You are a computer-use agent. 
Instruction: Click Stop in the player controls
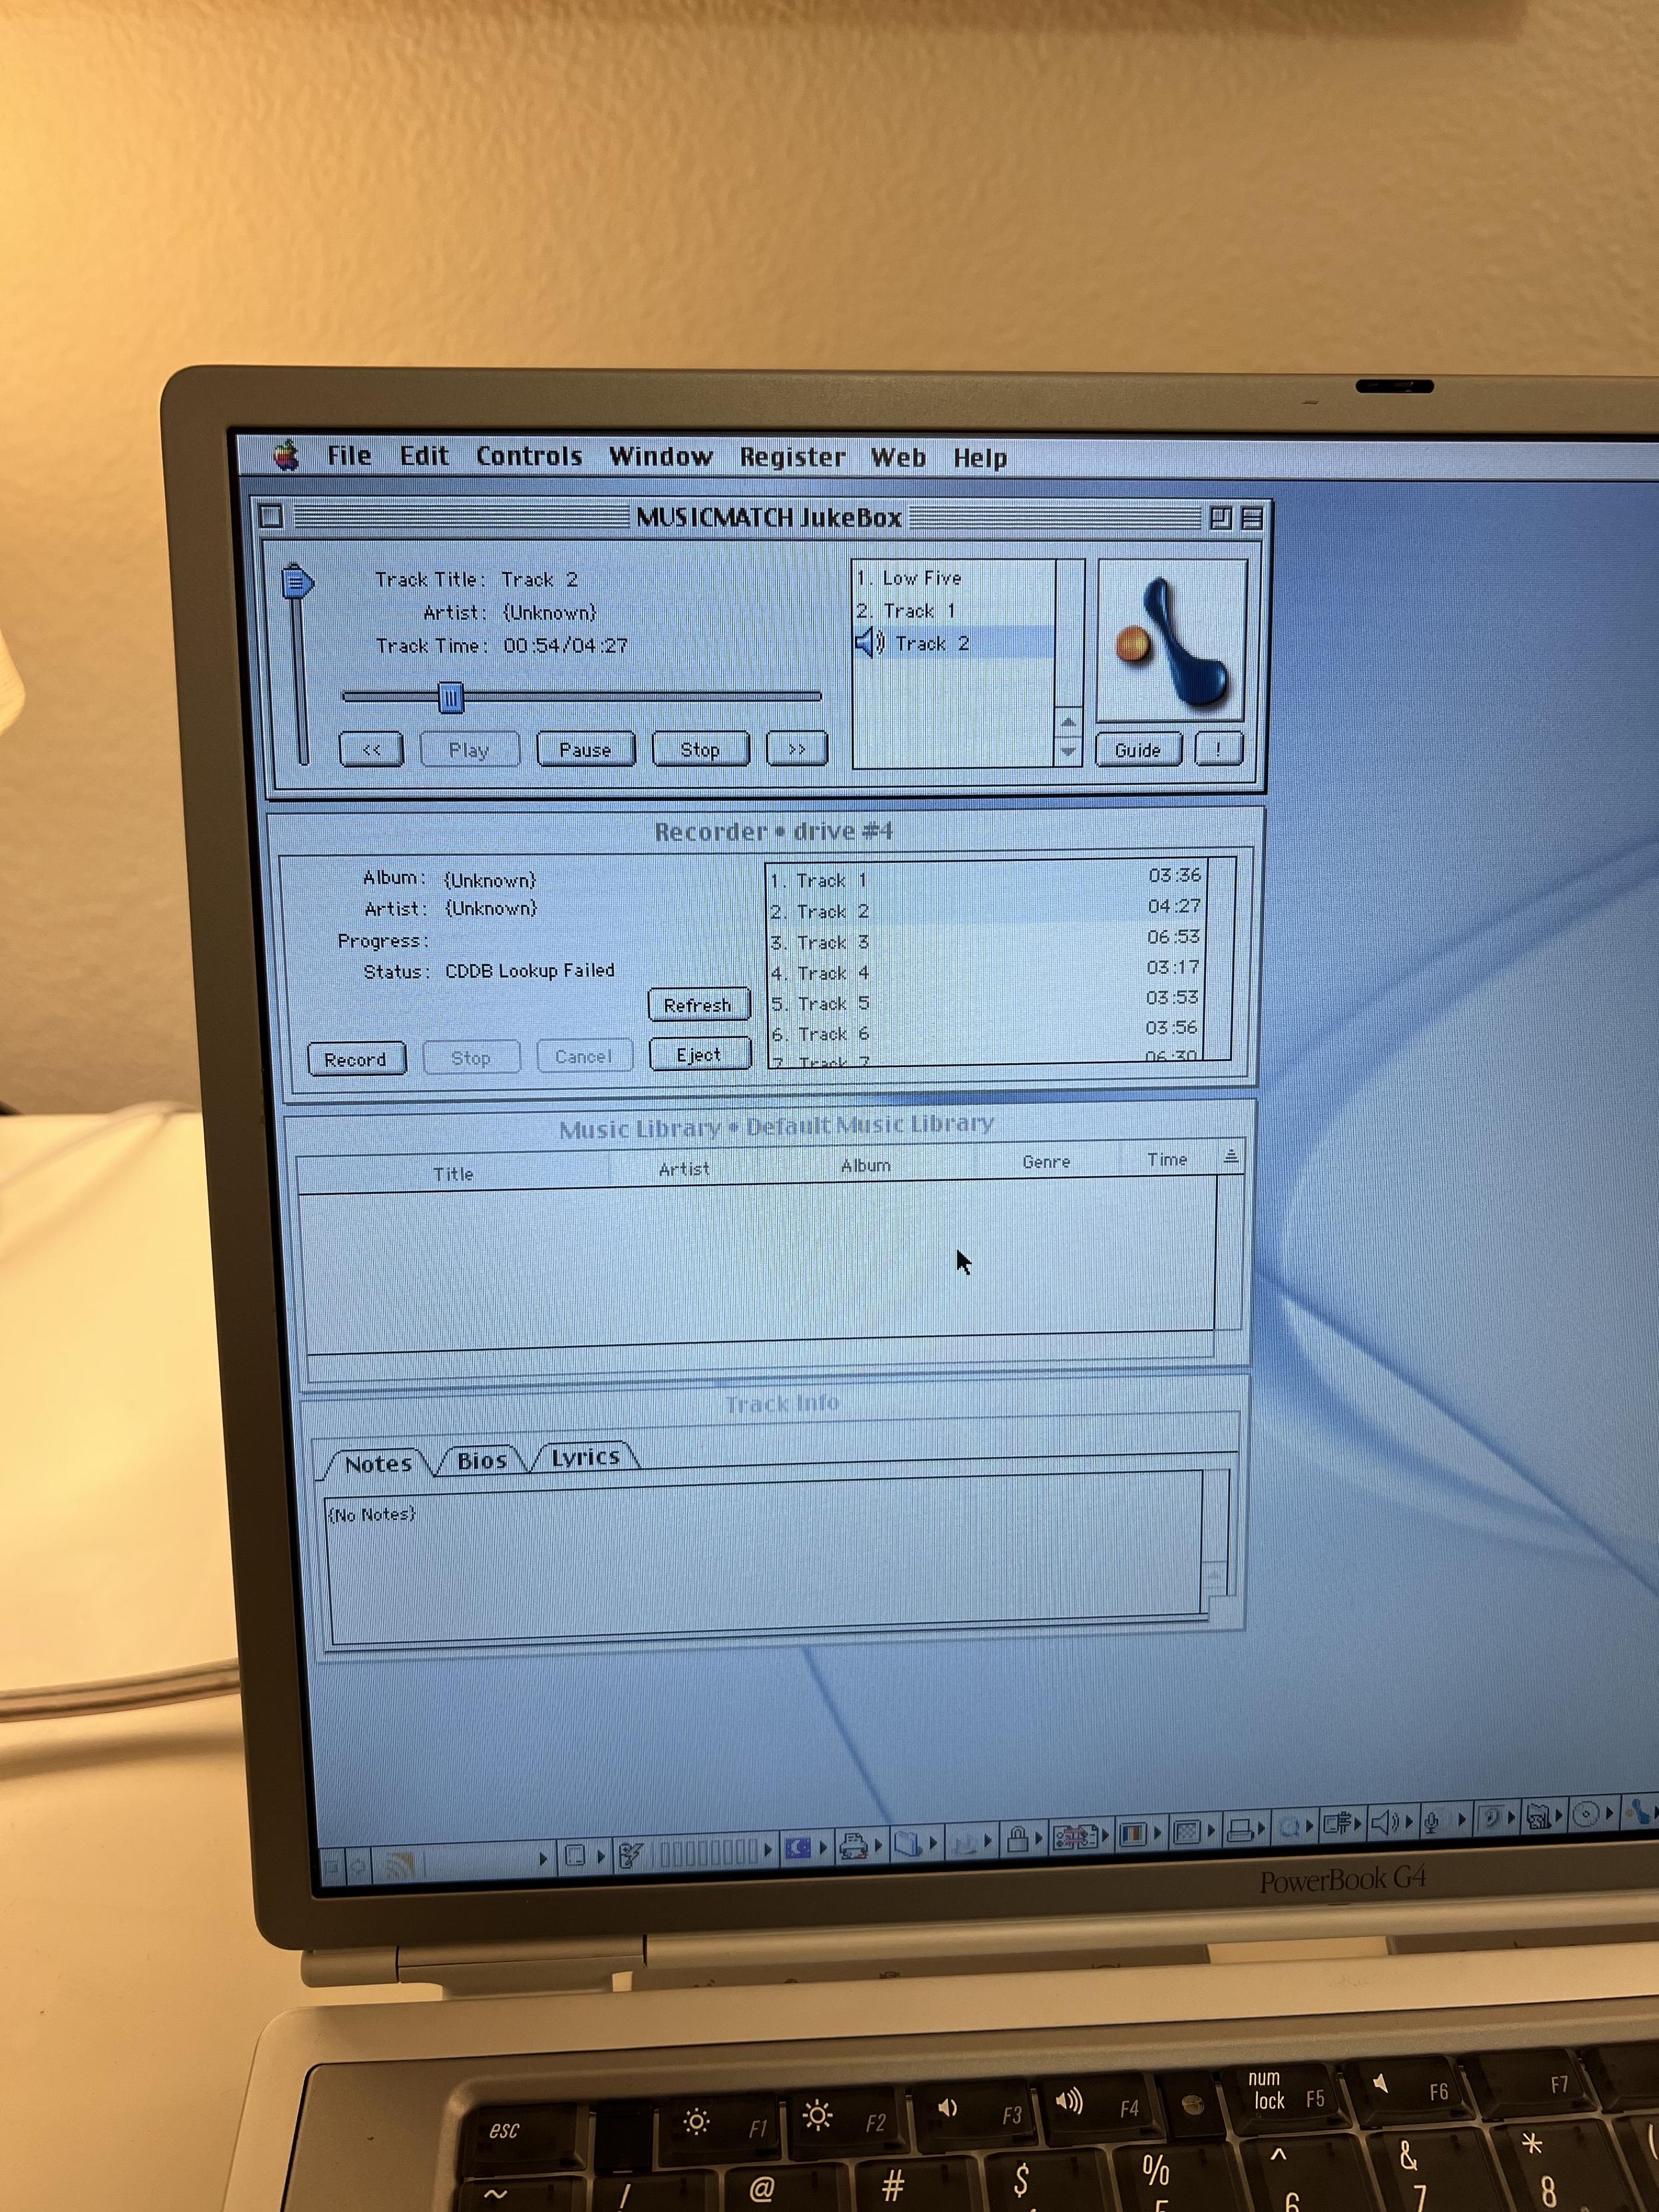click(x=700, y=749)
